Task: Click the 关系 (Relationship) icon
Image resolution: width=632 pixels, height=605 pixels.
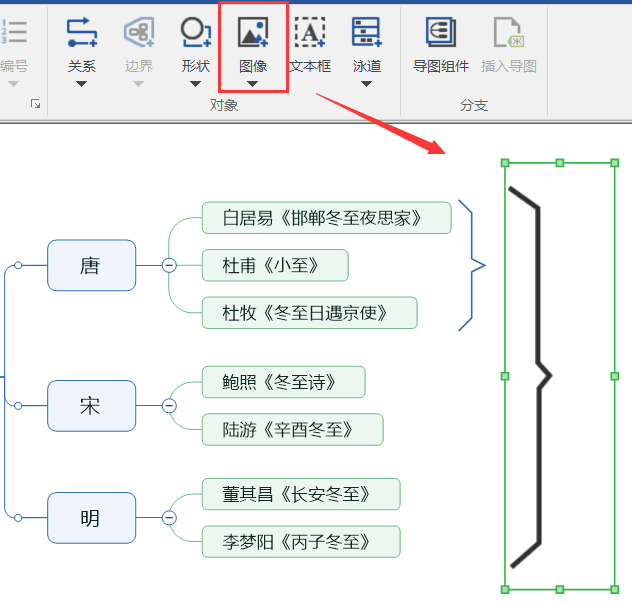Action: (x=81, y=33)
